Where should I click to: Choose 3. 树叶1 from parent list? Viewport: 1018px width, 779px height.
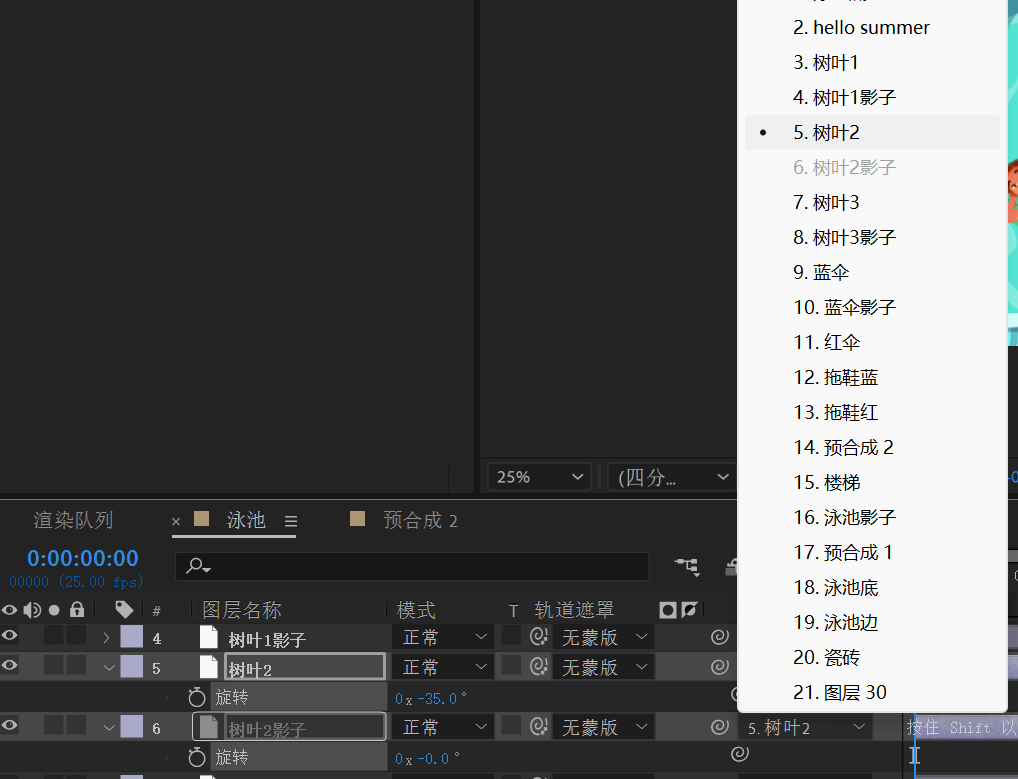pos(872,62)
